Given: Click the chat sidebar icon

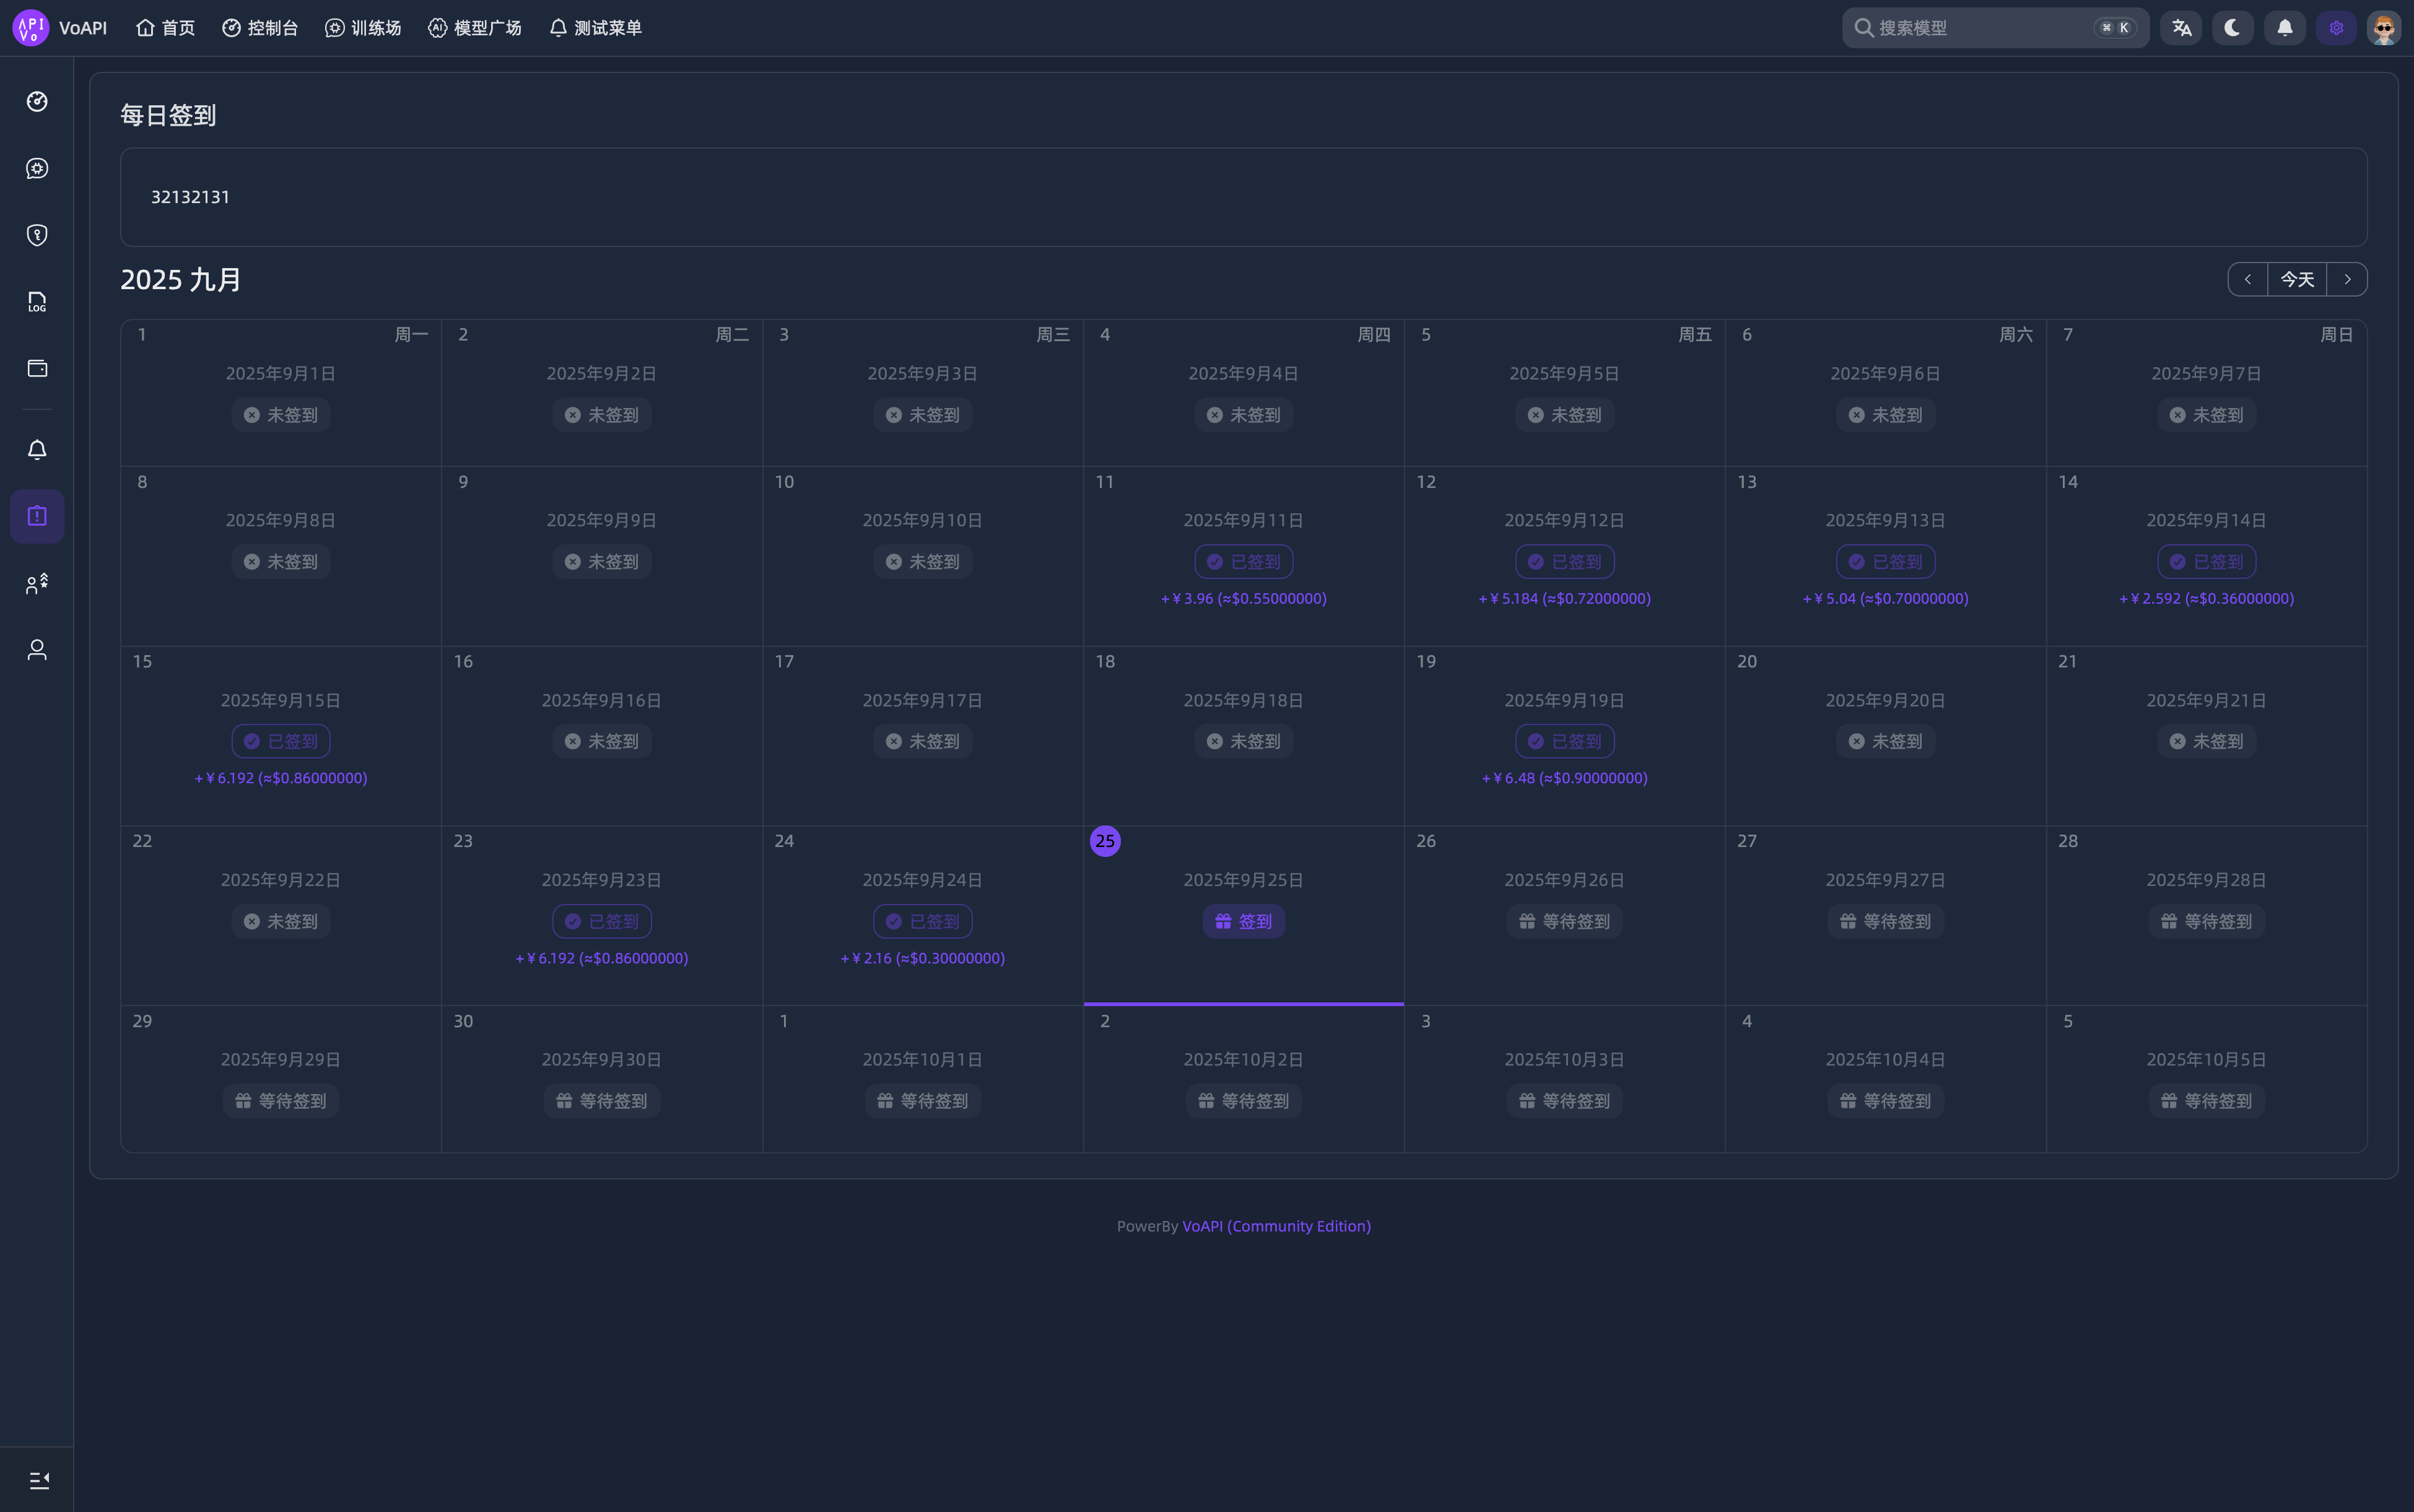Looking at the screenshot, I should point(37,168).
